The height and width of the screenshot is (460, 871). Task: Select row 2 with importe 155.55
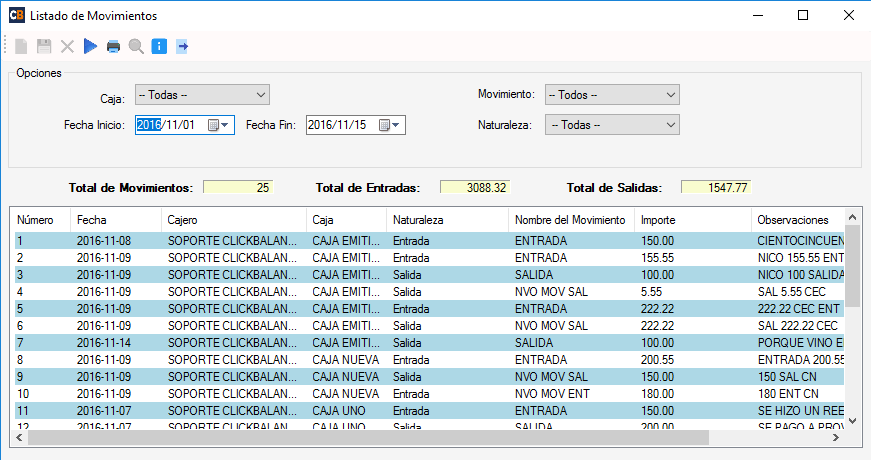429,258
